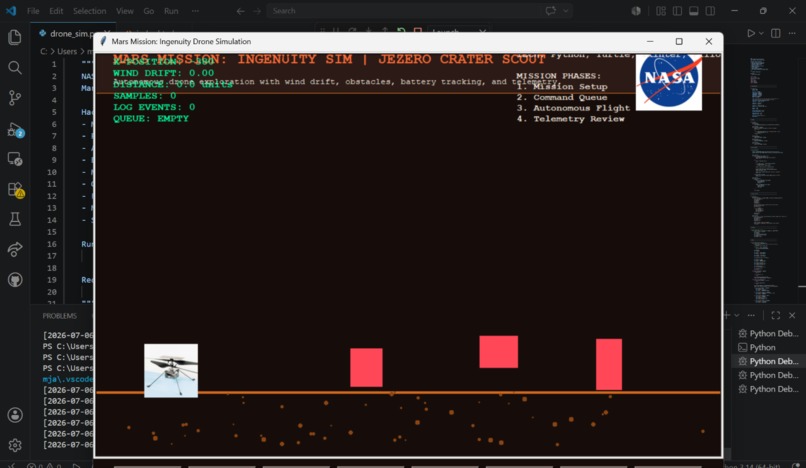The height and width of the screenshot is (468, 806).
Task: Select the plain Python terminal entry
Action: (x=763, y=348)
